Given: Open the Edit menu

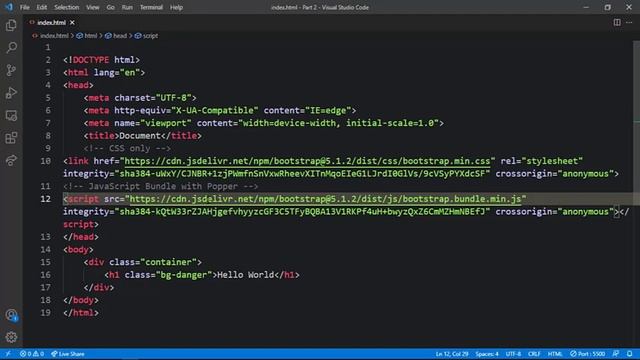Looking at the screenshot, I should (x=42, y=7).
